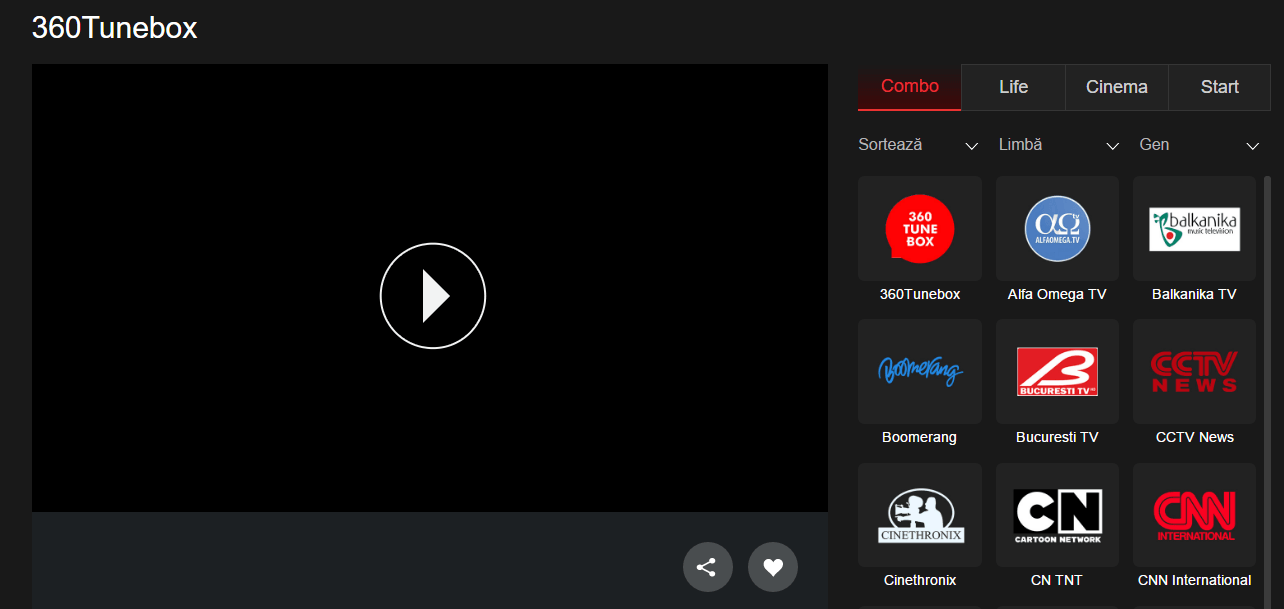
Task: Play the 360Tunebox video stream
Action: [432, 296]
